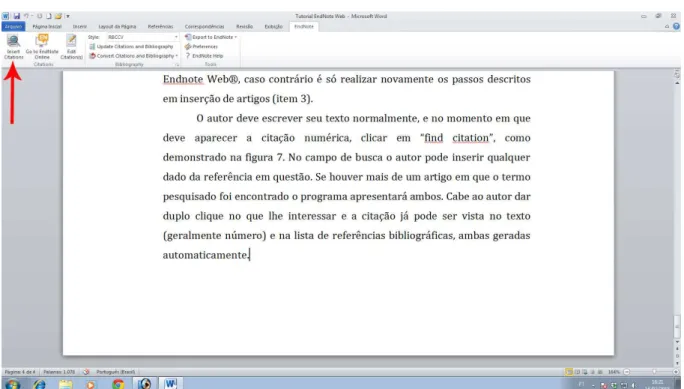Click the underlined word "citation" in the text
Image resolution: width=684 pixels, height=389 pixels.
point(470,138)
